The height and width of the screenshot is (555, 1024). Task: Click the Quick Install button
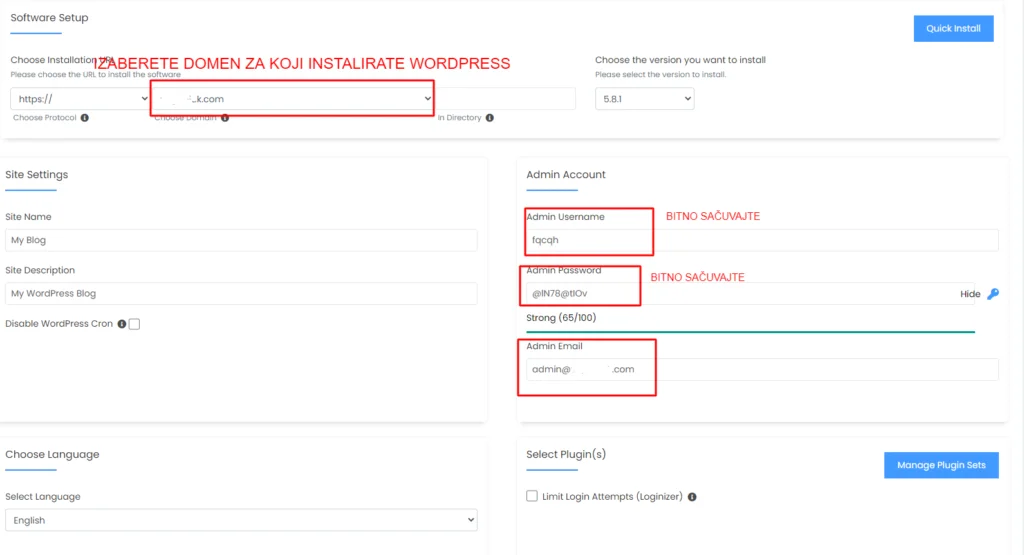click(x=953, y=28)
